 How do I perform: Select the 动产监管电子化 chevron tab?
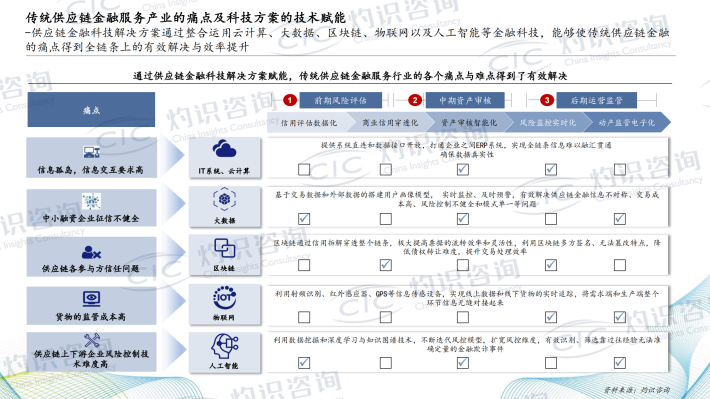click(x=628, y=123)
